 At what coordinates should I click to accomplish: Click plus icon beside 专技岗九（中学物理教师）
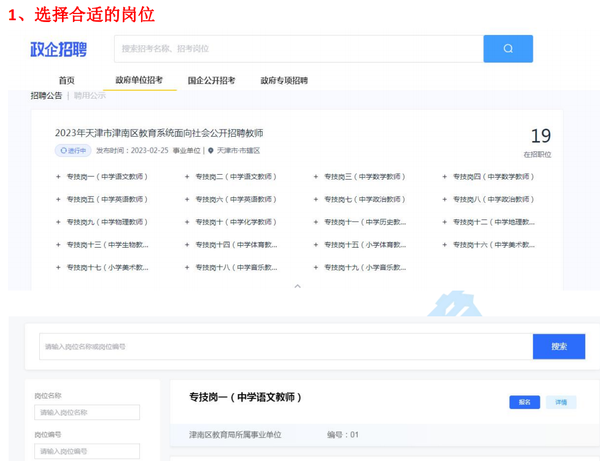tap(58, 222)
